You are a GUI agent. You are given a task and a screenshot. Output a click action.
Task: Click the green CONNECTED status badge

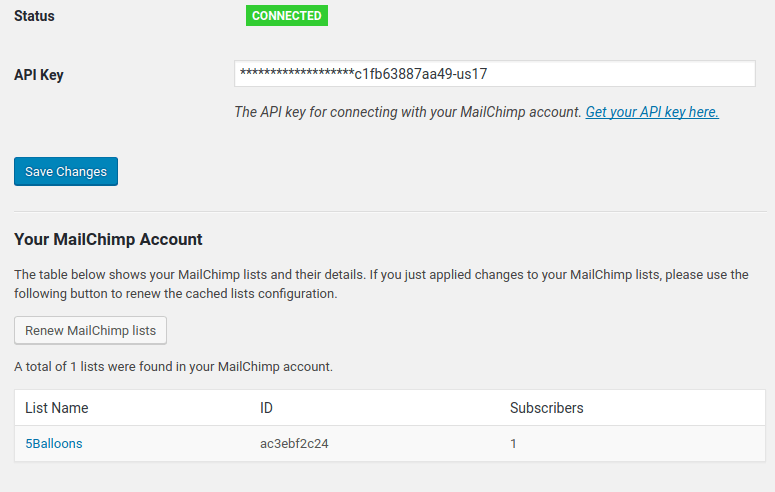point(287,16)
